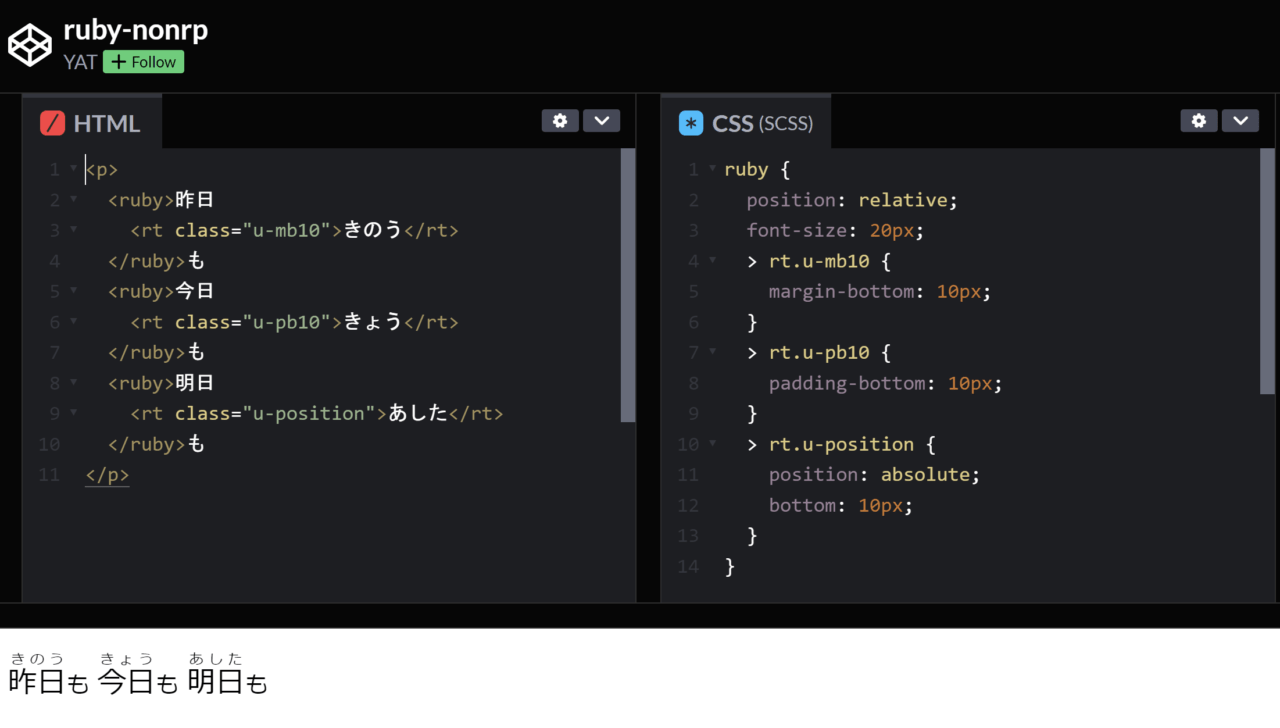Screen dimensions: 1280x728
Task: Click class="u-position" attribute in HTML
Action: 275,413
